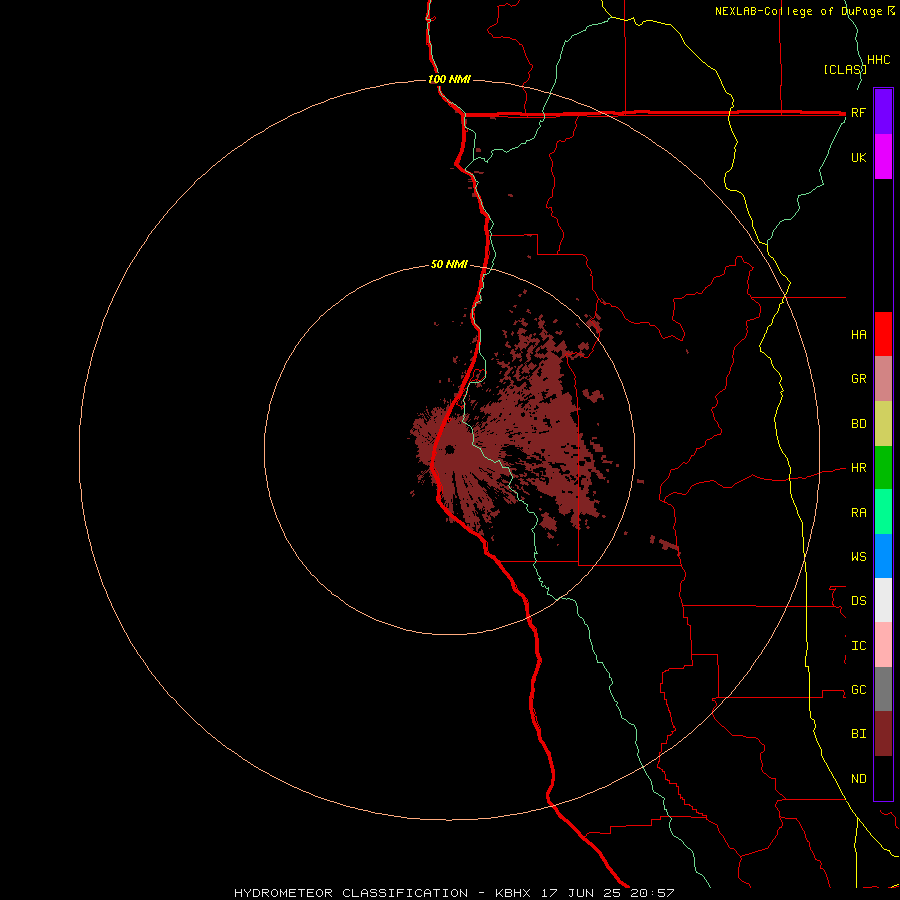Click the HR legend label
Screen dimensions: 900x900
858,468
